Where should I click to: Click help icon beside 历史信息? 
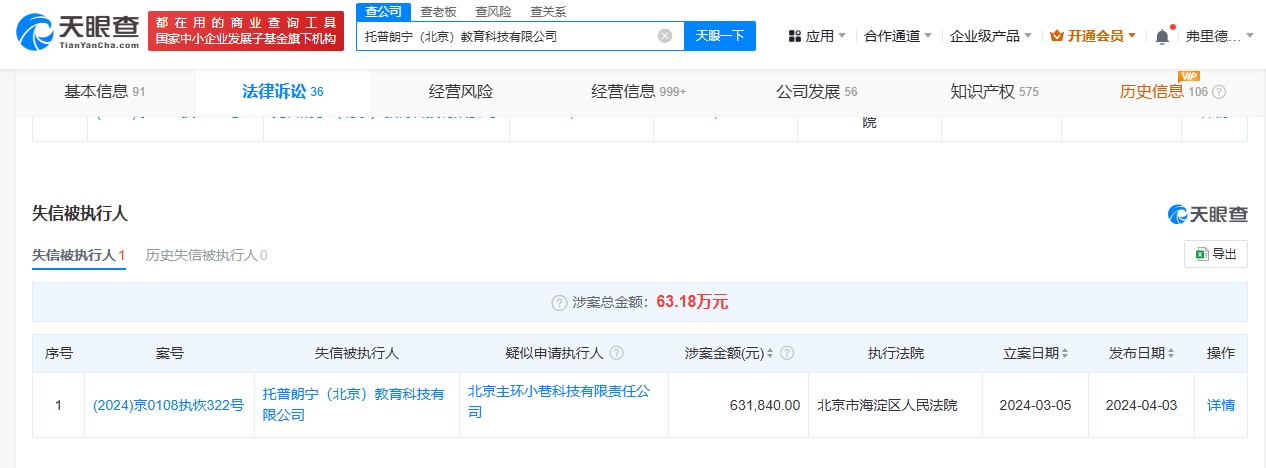[x=1219, y=92]
